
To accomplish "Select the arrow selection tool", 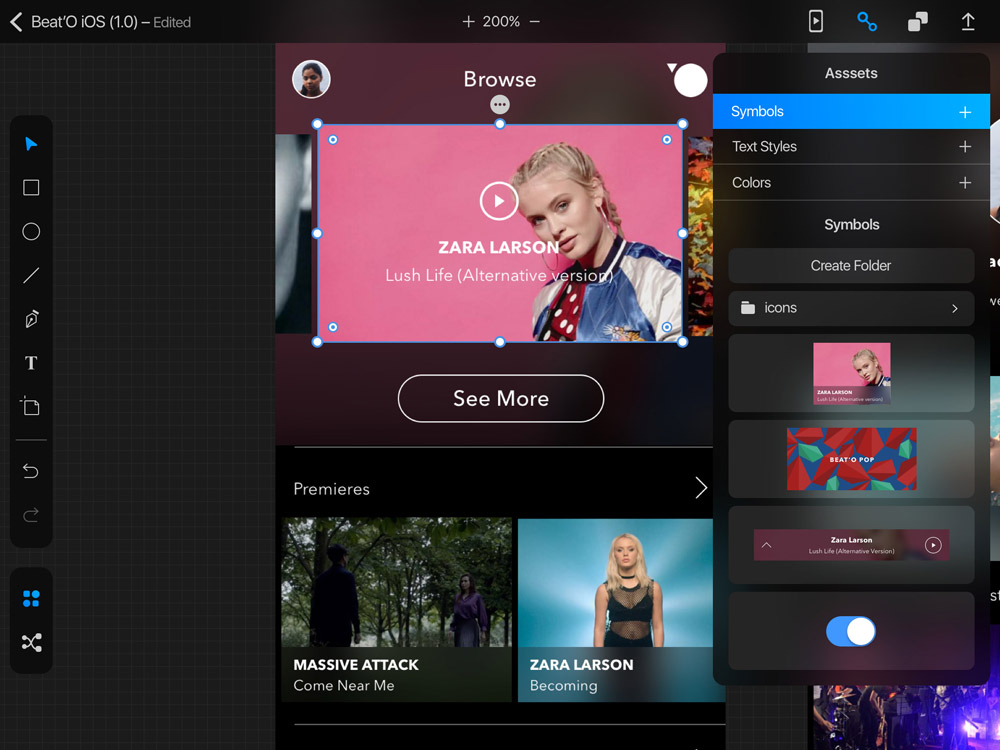I will point(31,143).
